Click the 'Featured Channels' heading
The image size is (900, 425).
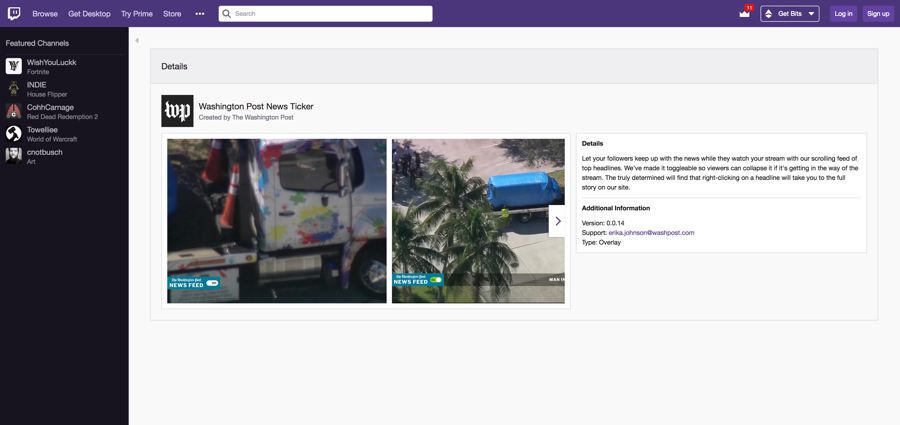[37, 43]
